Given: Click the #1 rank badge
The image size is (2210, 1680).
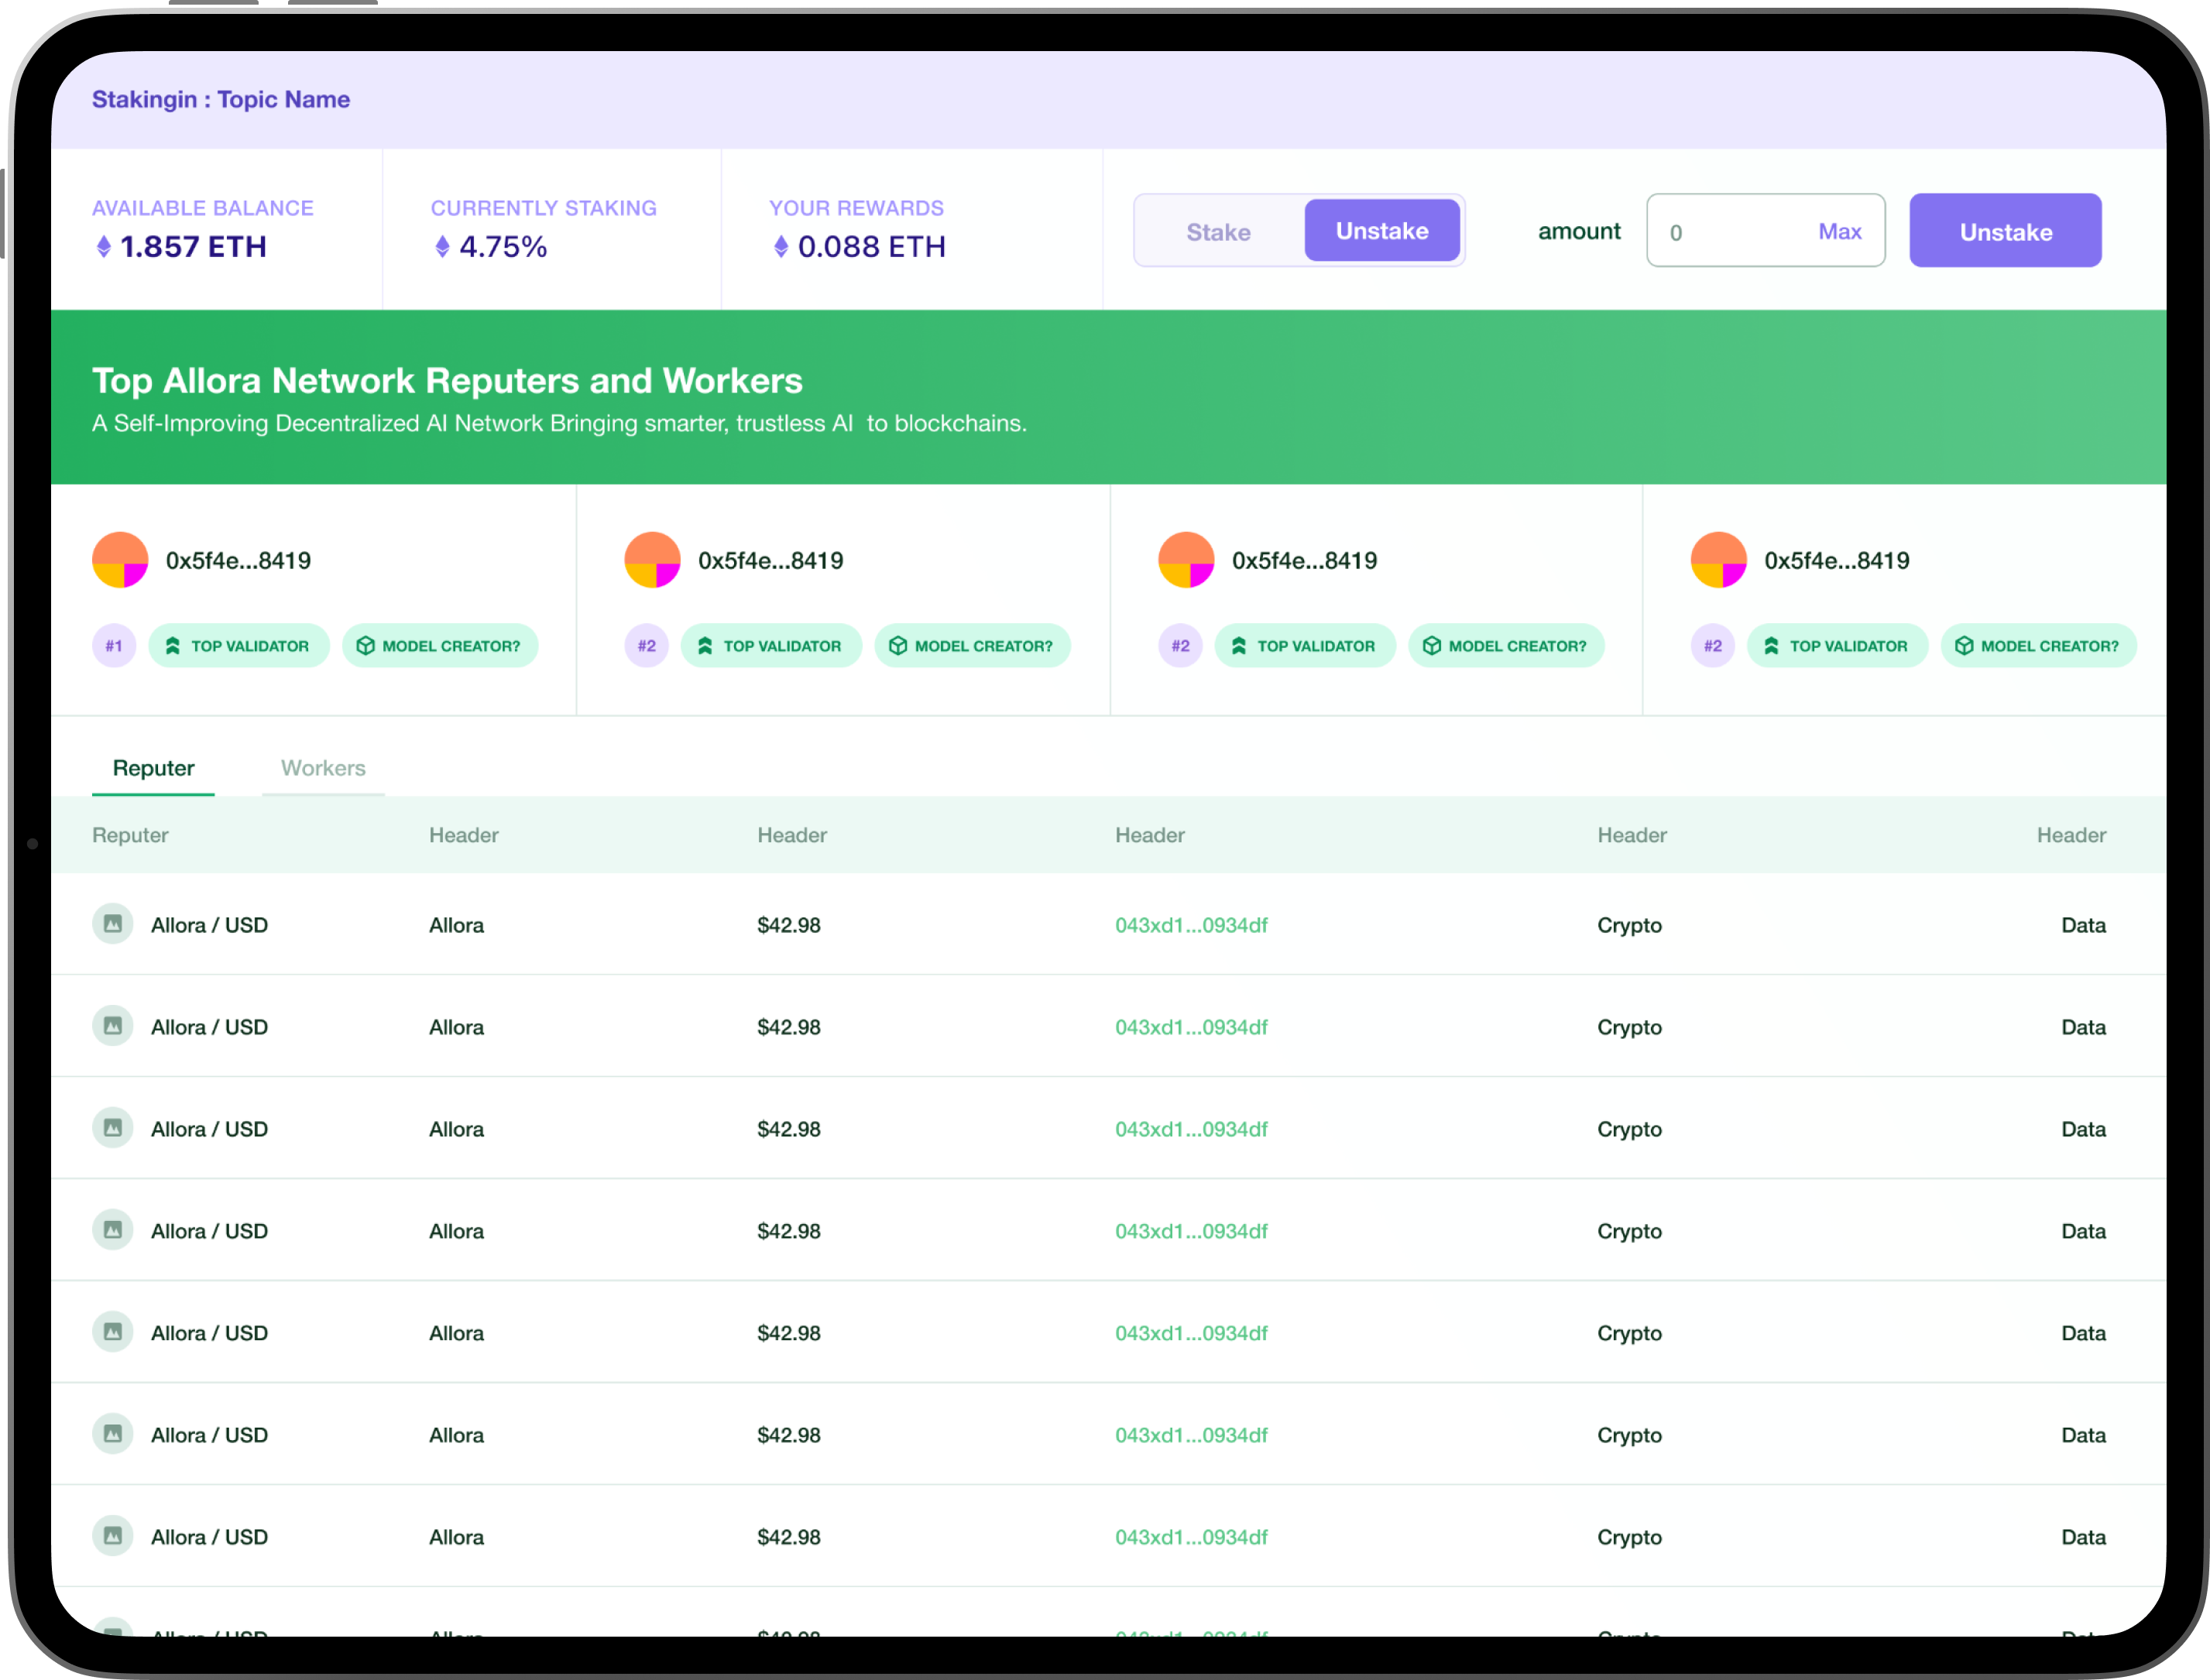Looking at the screenshot, I should point(114,646).
